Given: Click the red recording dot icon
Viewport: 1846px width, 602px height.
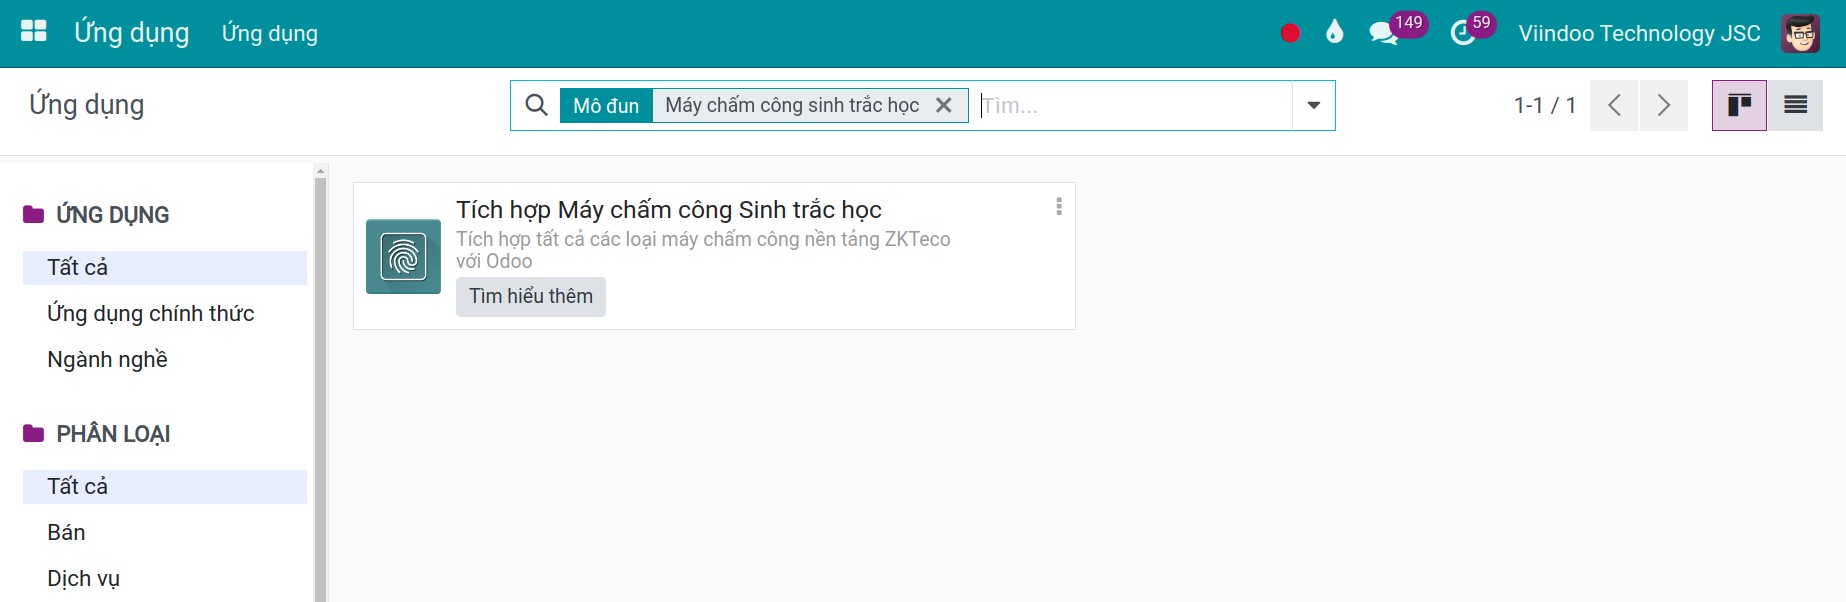Looking at the screenshot, I should 1290,33.
